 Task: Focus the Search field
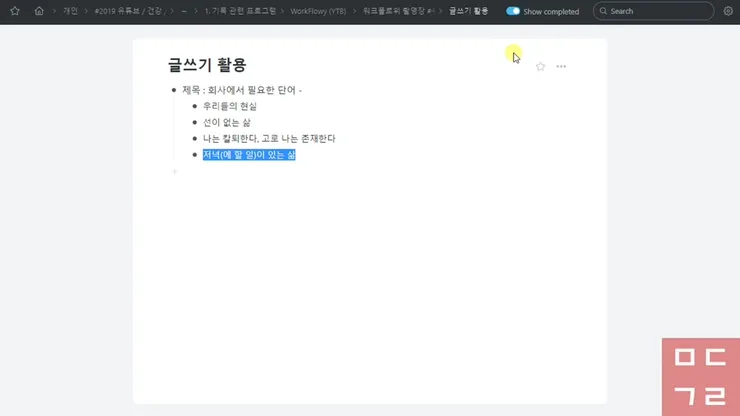653,11
